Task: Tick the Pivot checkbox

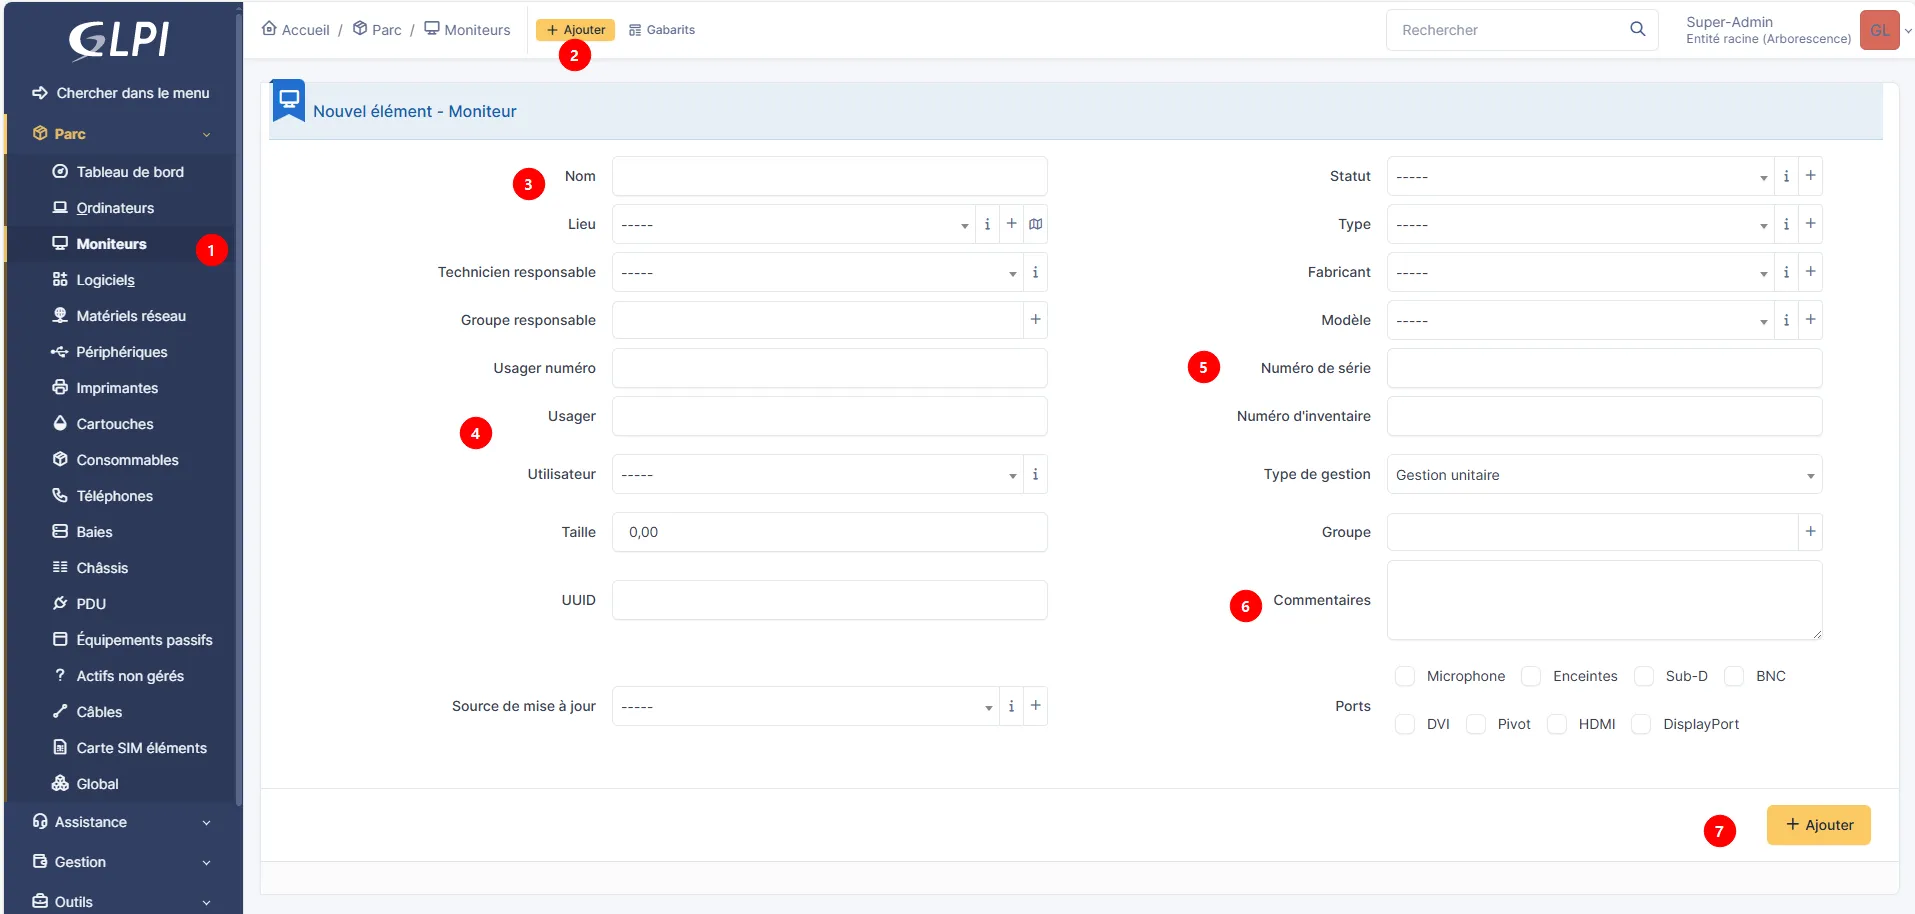Action: 1476,724
